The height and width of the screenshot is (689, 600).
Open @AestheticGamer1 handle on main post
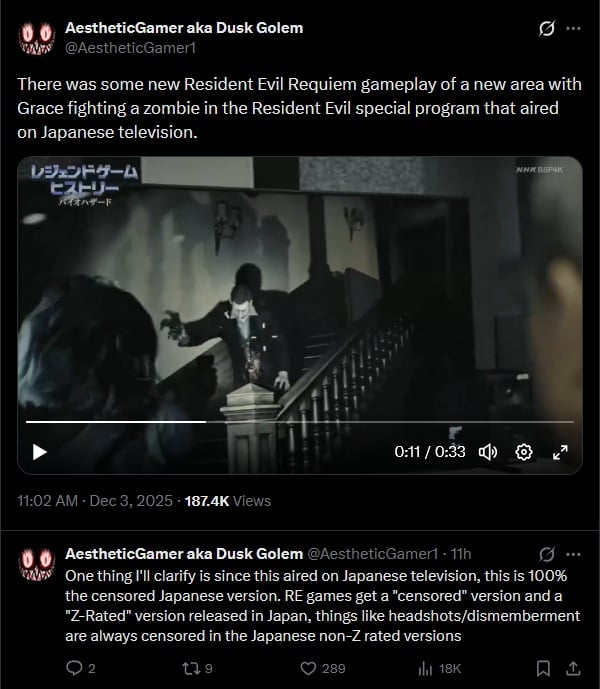click(x=131, y=47)
